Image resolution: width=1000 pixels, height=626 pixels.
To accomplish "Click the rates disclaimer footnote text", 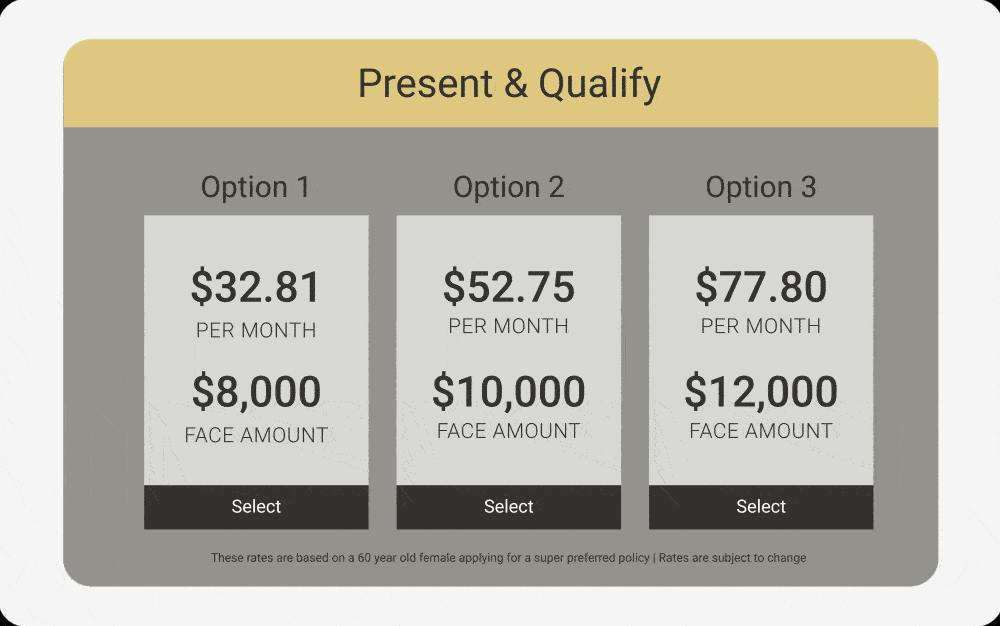I will pyautogui.click(x=508, y=558).
